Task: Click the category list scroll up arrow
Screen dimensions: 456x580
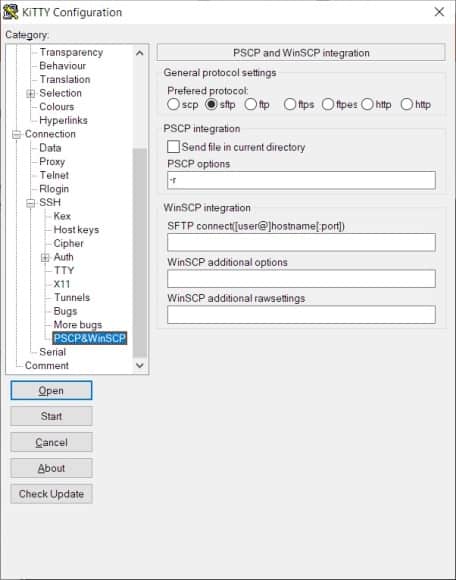Action: click(140, 53)
